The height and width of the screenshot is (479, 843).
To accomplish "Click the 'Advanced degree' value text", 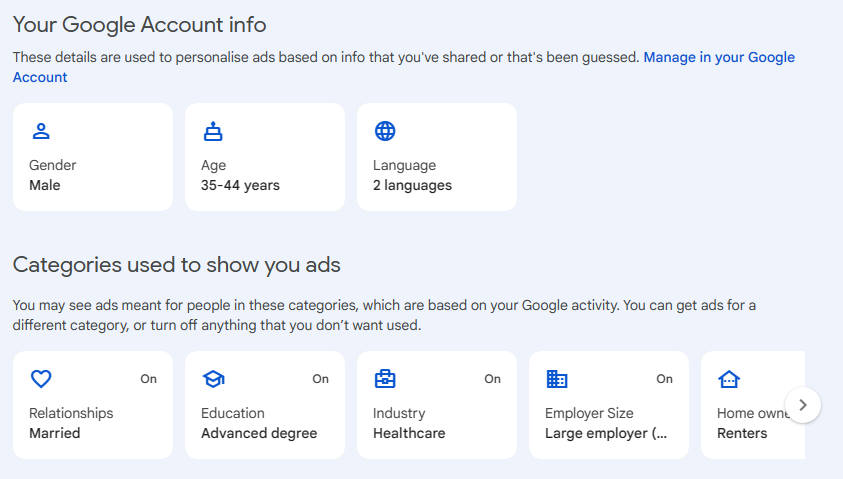I will pos(259,433).
